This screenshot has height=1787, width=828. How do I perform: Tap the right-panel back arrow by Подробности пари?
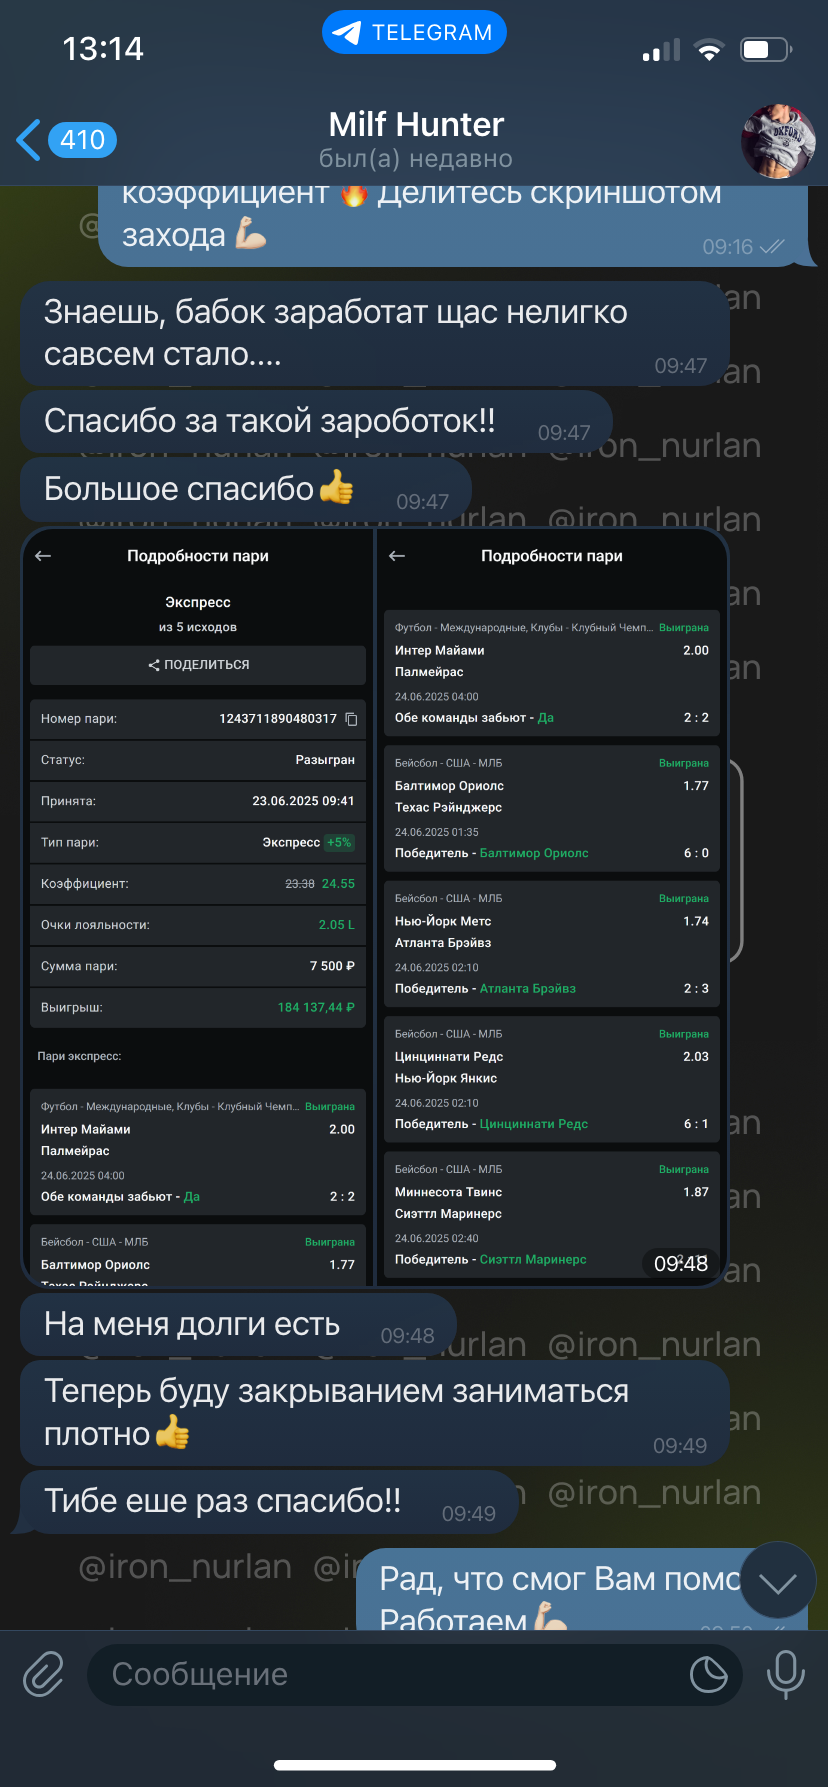point(397,556)
